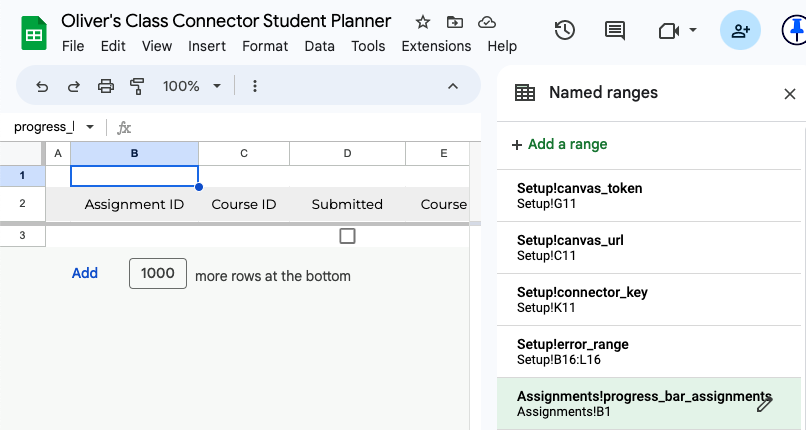This screenshot has height=430, width=806.
Task: Open the name box dropdown arrow
Action: pyautogui.click(x=90, y=127)
